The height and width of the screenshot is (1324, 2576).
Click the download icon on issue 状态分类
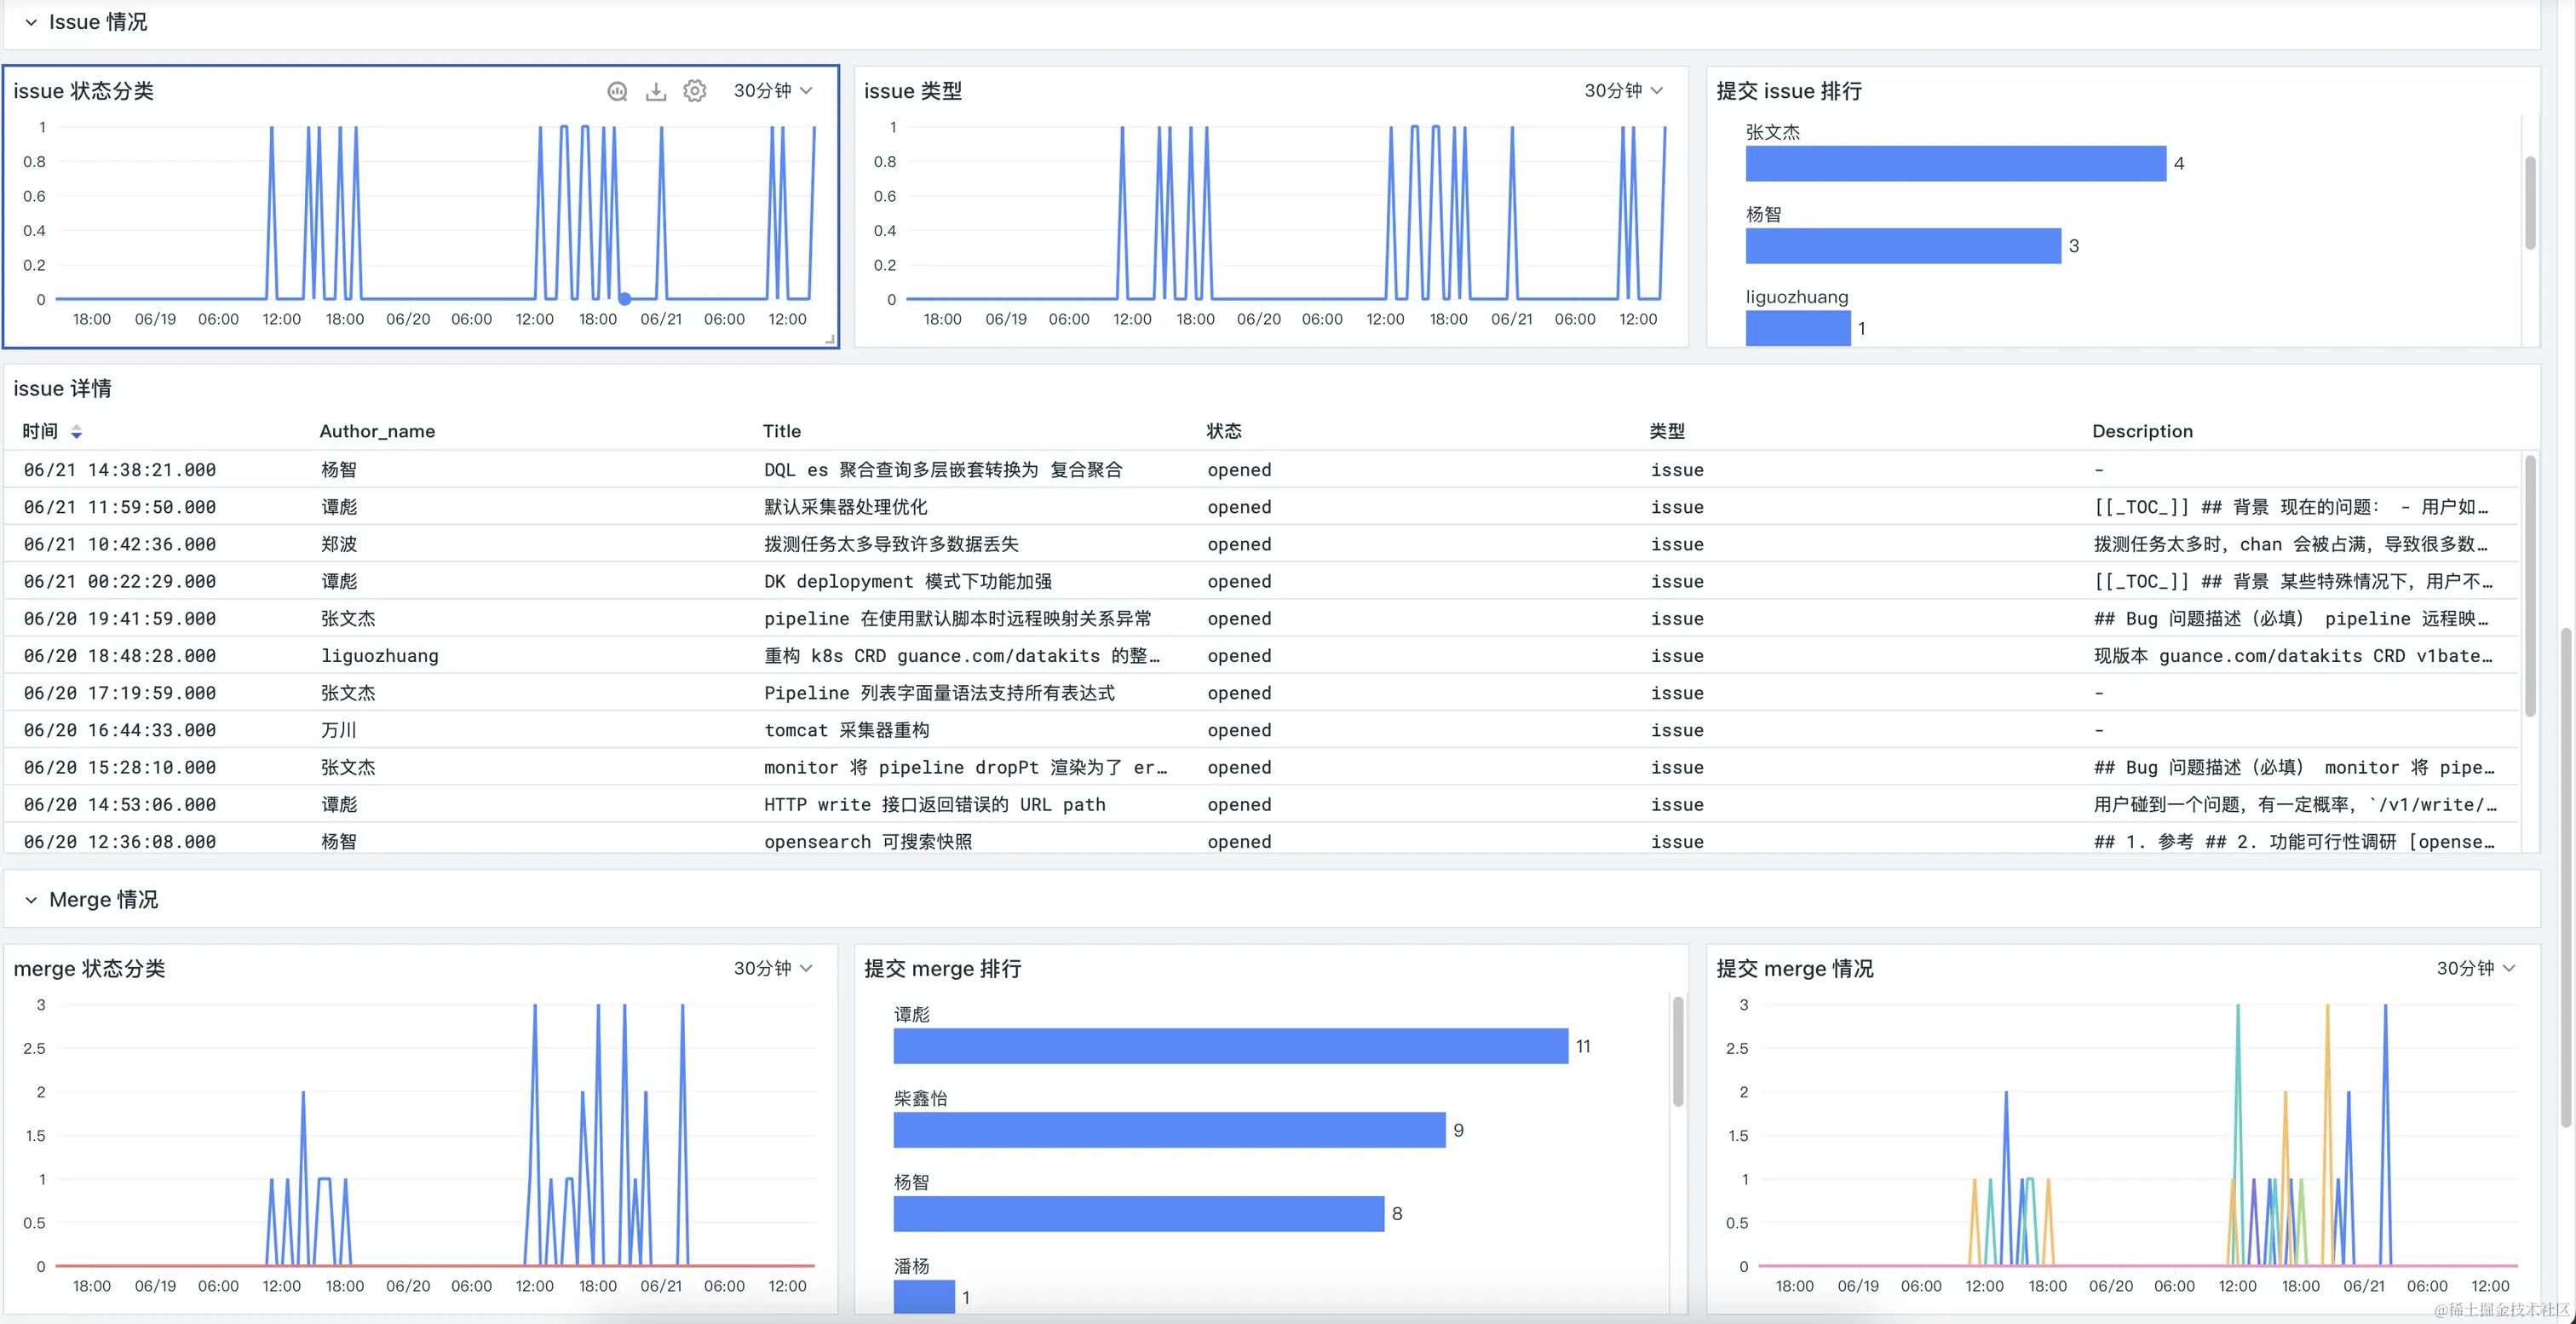(x=656, y=91)
